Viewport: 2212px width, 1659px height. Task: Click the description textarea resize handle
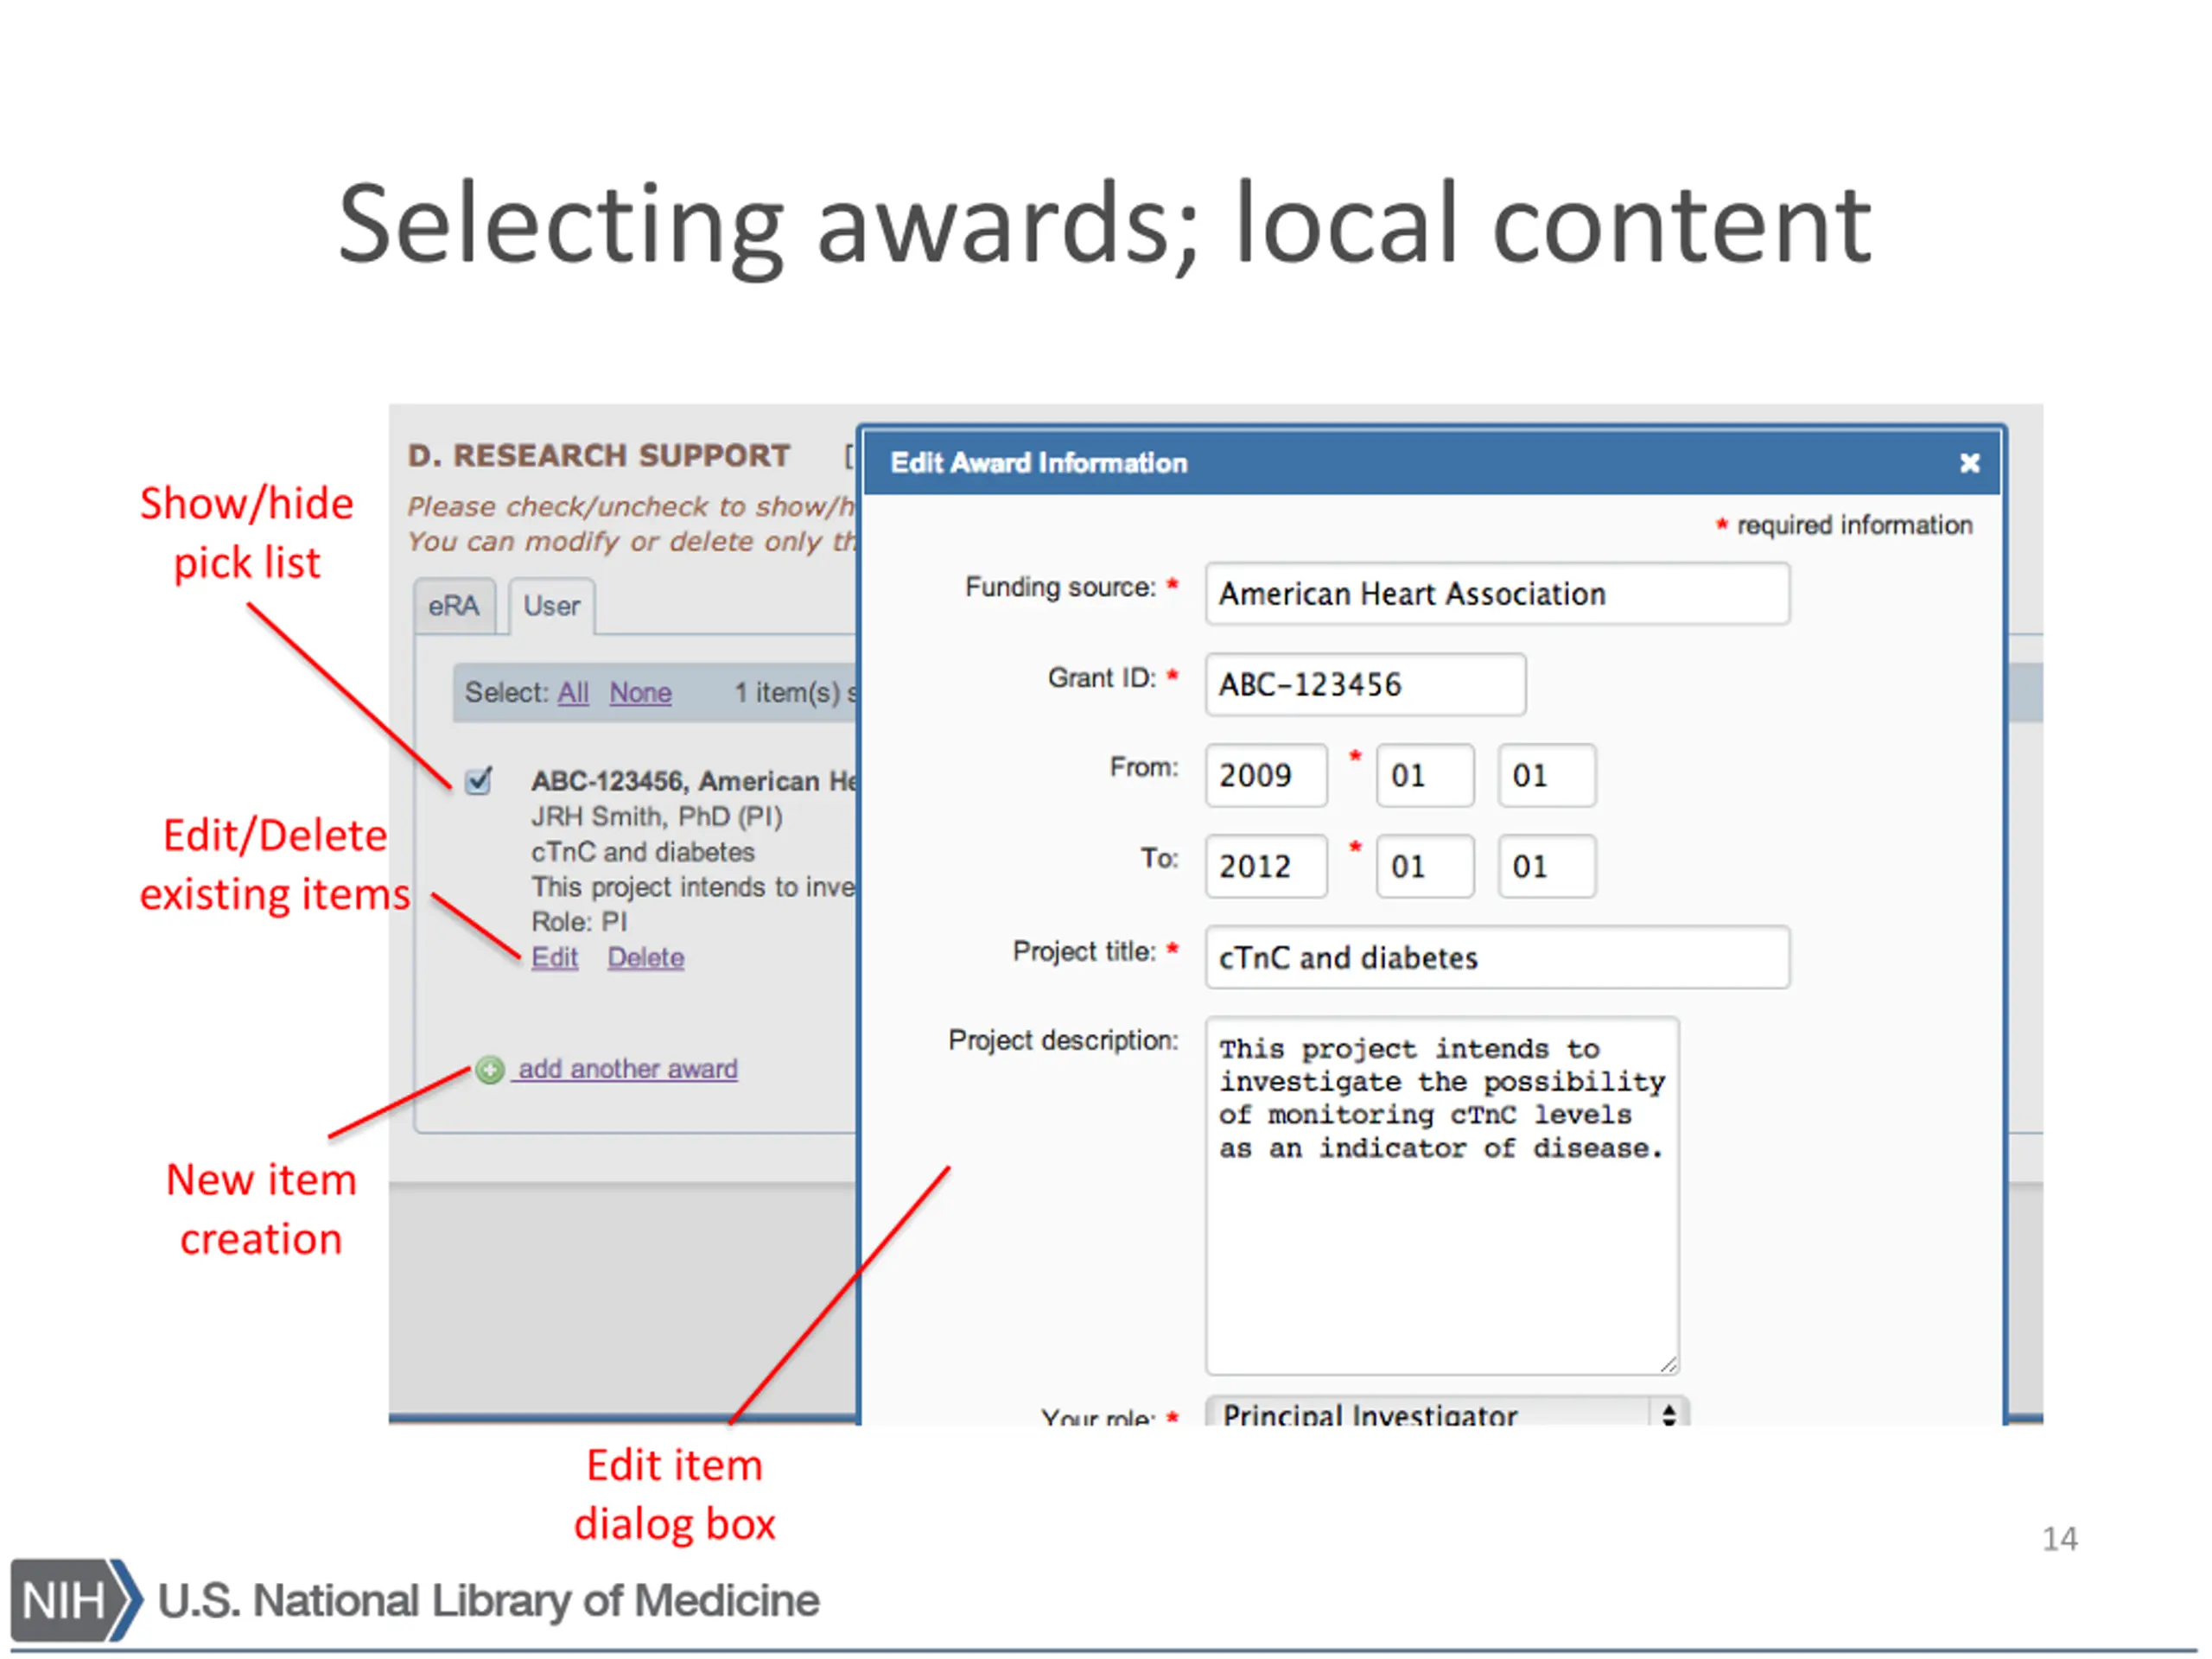click(1668, 1364)
